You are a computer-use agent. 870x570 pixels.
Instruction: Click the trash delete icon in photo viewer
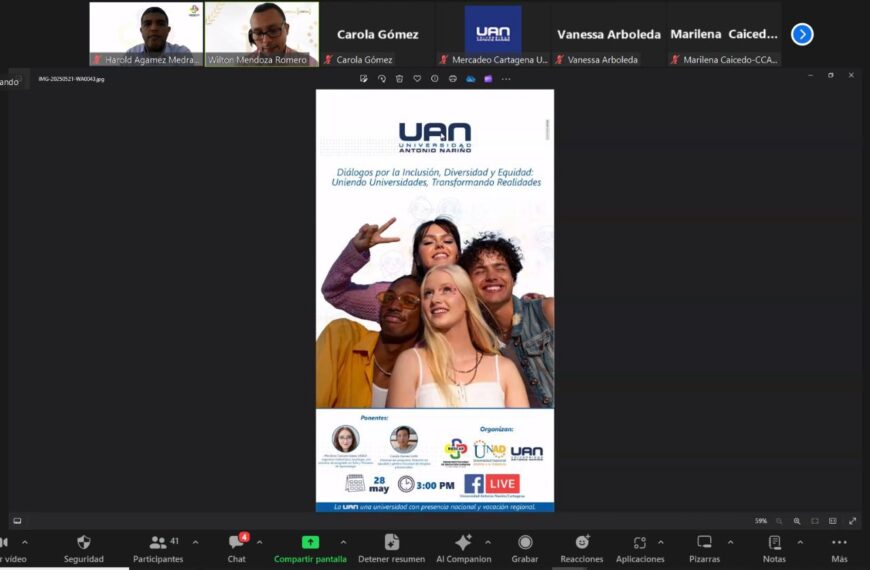[x=399, y=78]
